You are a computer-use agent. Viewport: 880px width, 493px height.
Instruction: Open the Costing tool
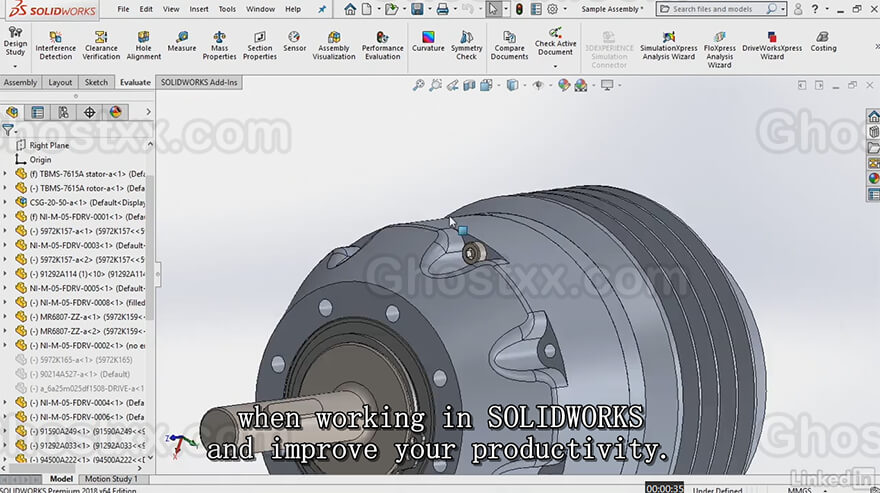tap(823, 42)
